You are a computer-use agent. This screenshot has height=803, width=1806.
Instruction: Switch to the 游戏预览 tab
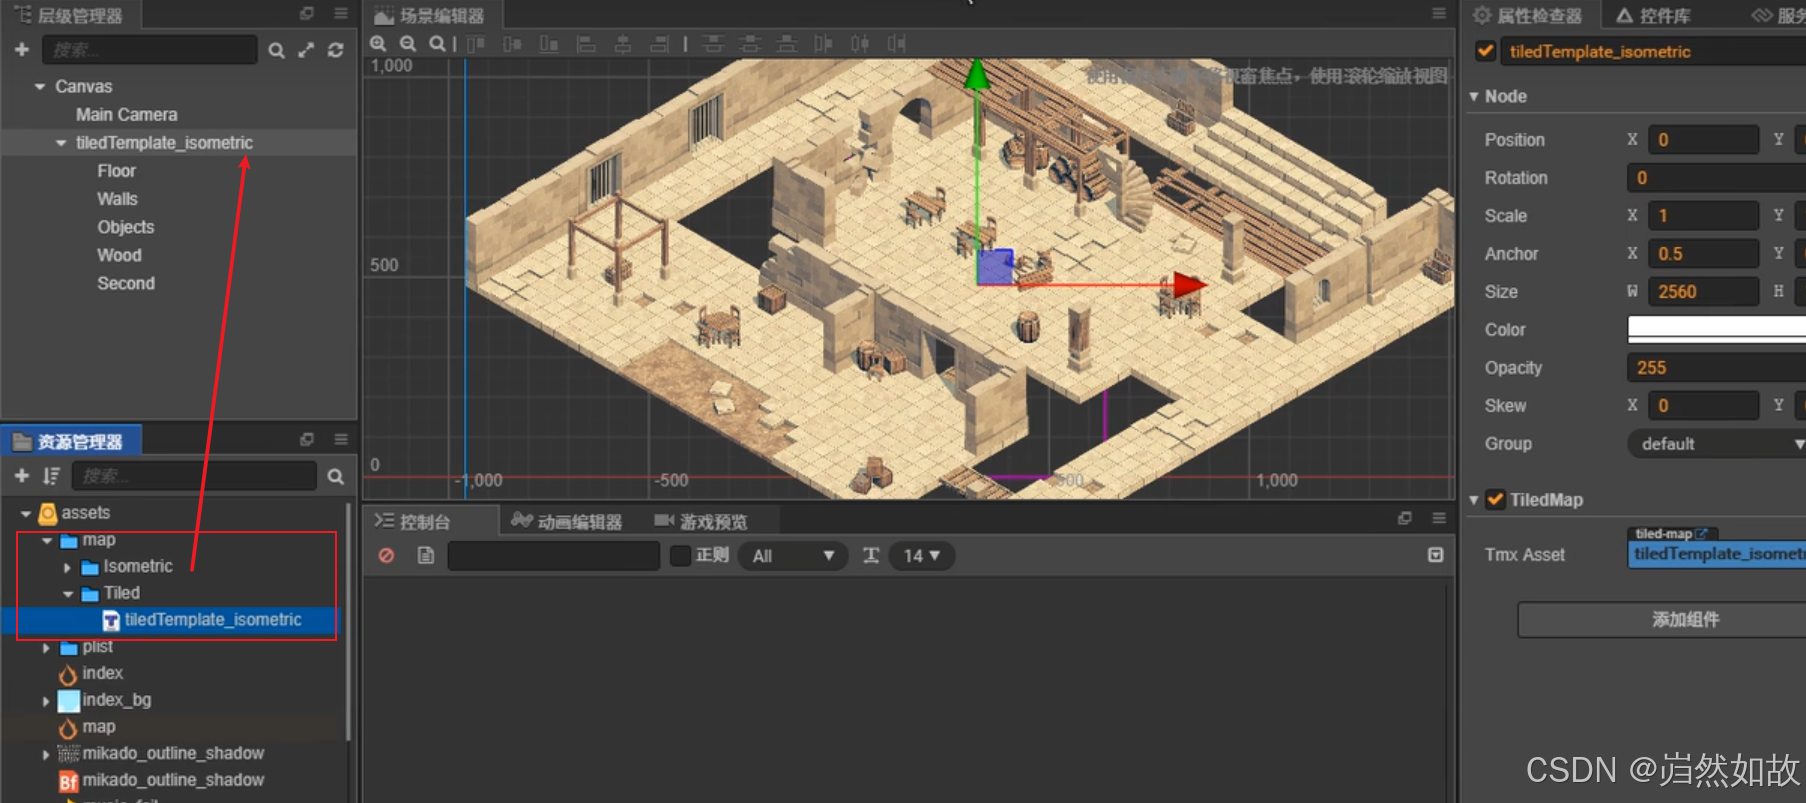tap(701, 521)
